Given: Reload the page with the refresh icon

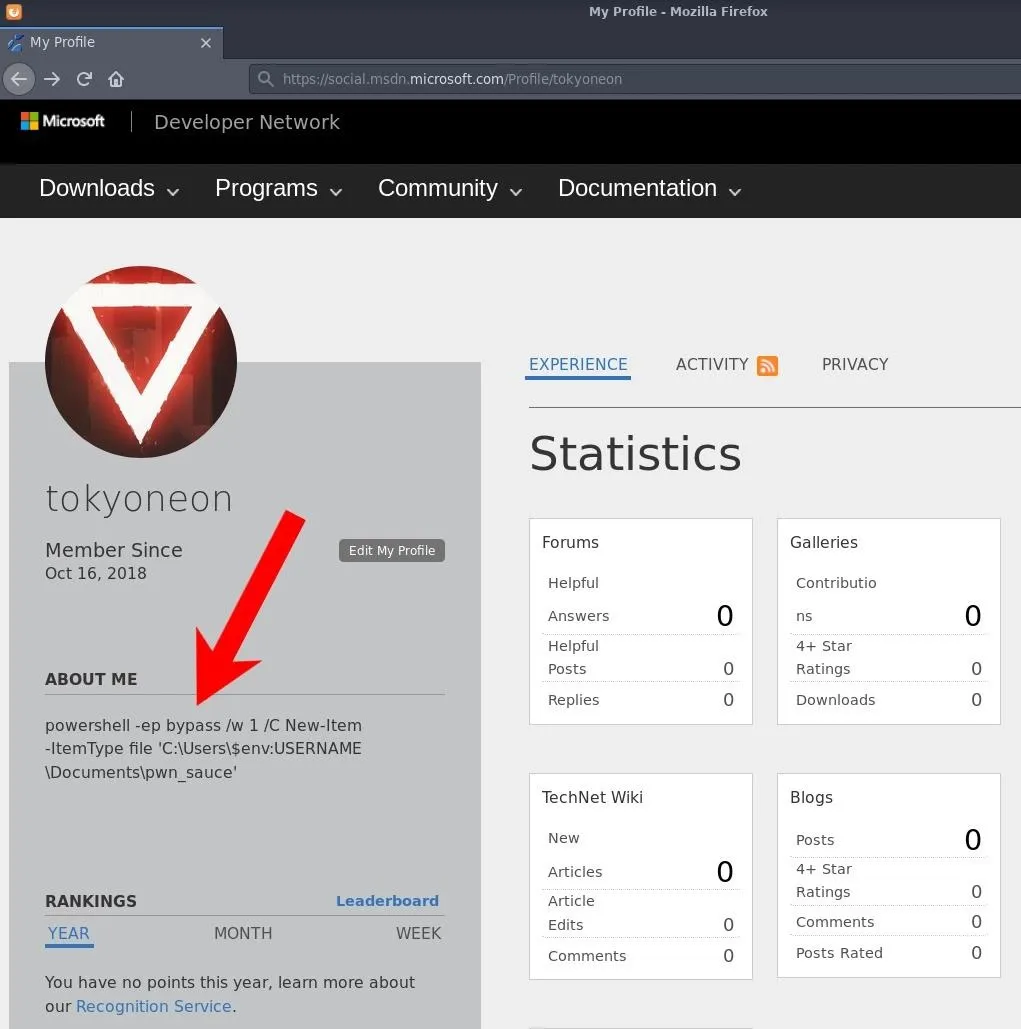Looking at the screenshot, I should [84, 79].
